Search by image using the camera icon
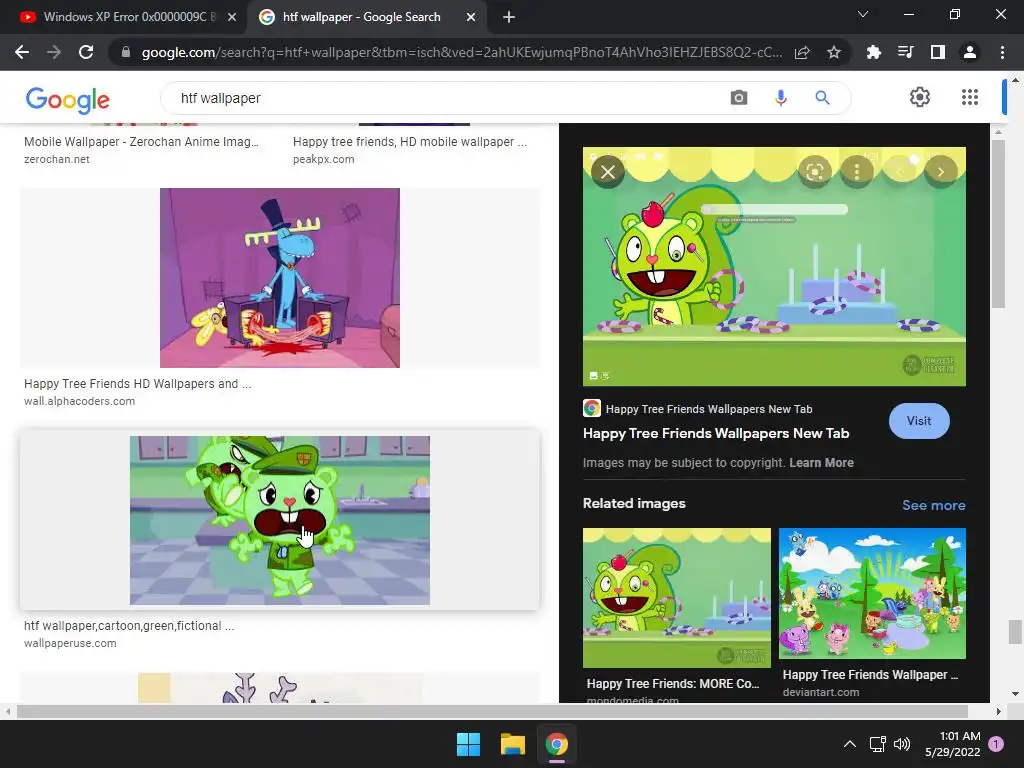This screenshot has height=768, width=1024. pos(739,98)
